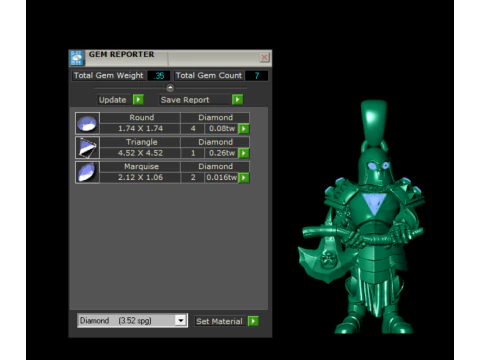This screenshot has width=480, height=360.
Task: Click the green warrior 3D model
Action: pos(362,217)
